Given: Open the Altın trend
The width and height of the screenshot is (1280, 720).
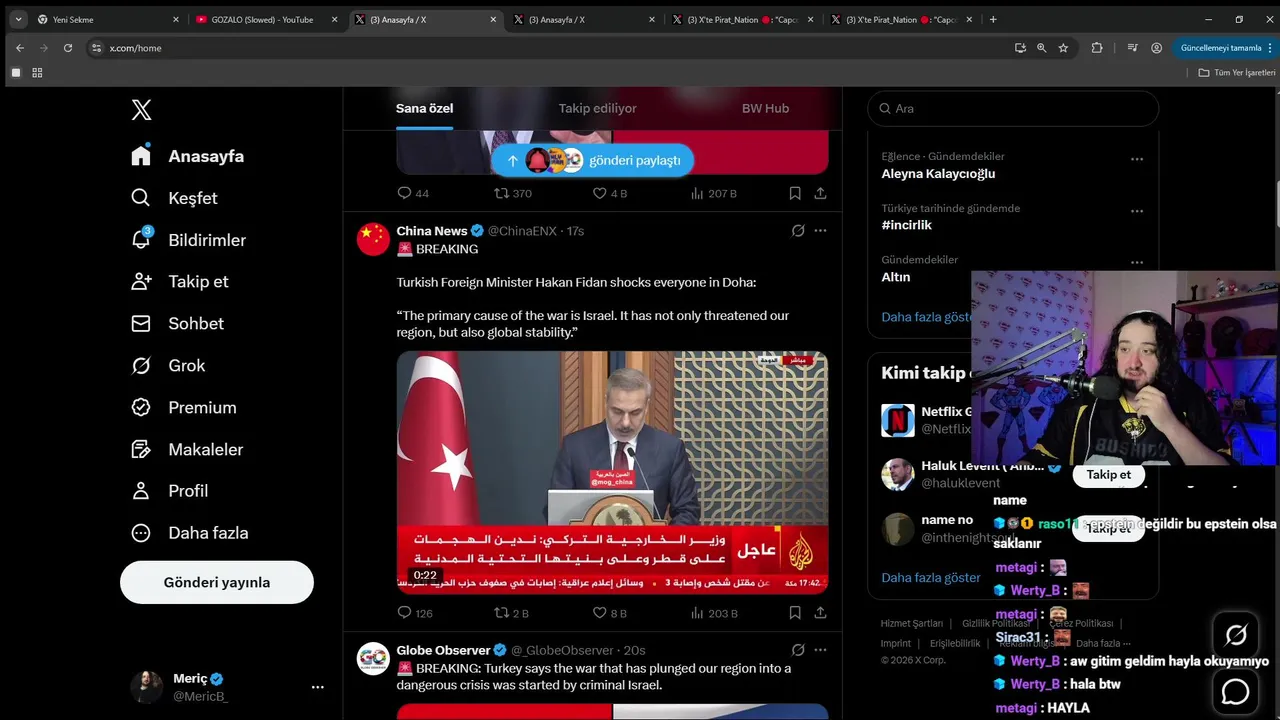Looking at the screenshot, I should tap(895, 277).
